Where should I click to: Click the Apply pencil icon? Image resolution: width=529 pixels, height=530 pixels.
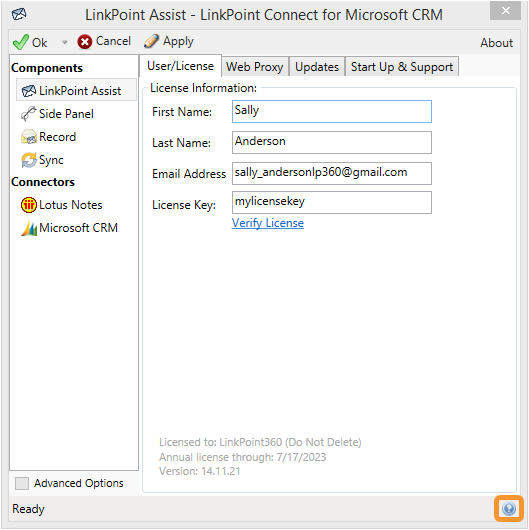pyautogui.click(x=151, y=41)
